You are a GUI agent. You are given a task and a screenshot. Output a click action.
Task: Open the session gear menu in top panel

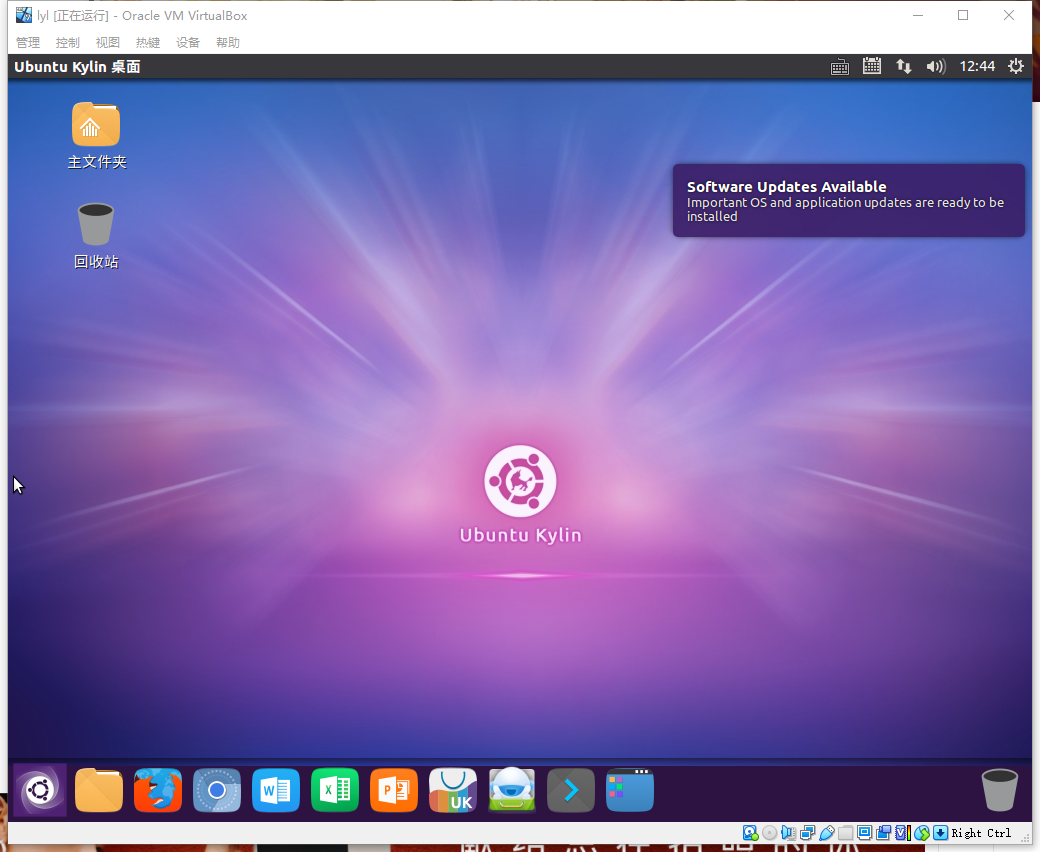tap(1015, 66)
